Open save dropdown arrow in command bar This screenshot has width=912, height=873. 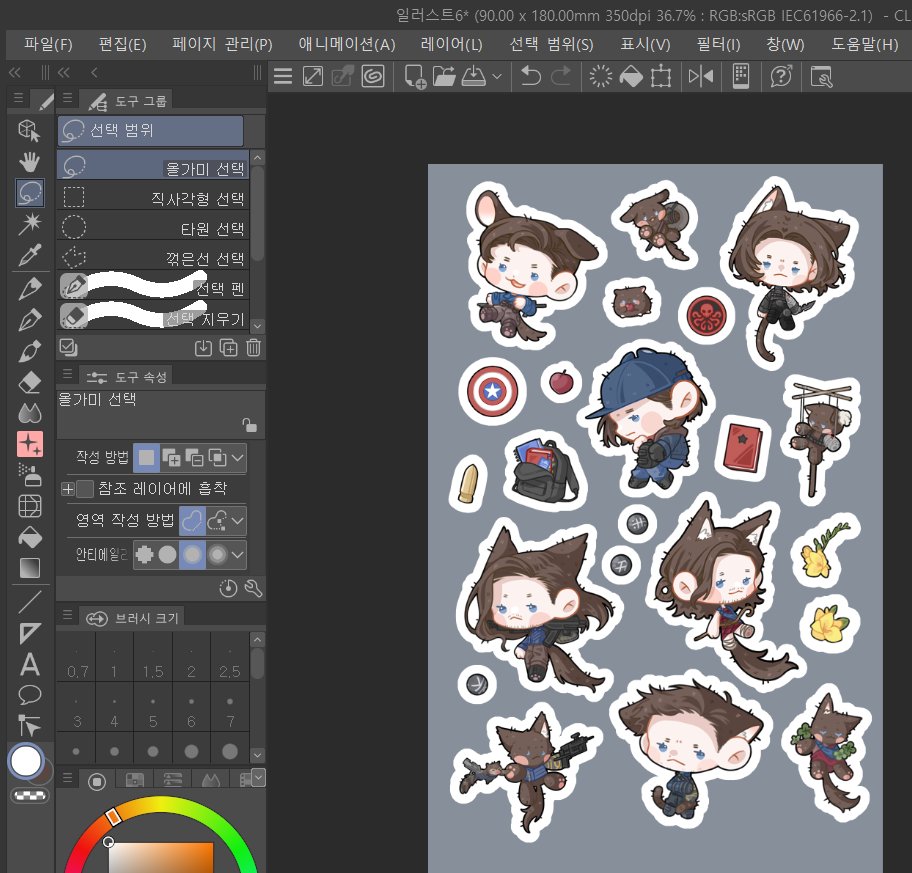(x=497, y=76)
